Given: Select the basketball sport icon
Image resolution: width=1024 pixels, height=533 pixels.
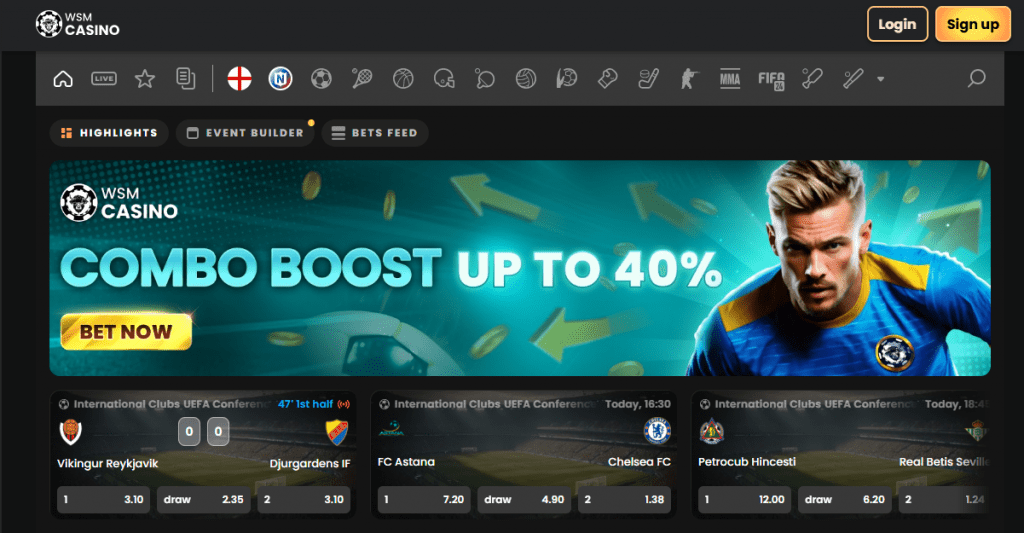Looking at the screenshot, I should point(403,79).
